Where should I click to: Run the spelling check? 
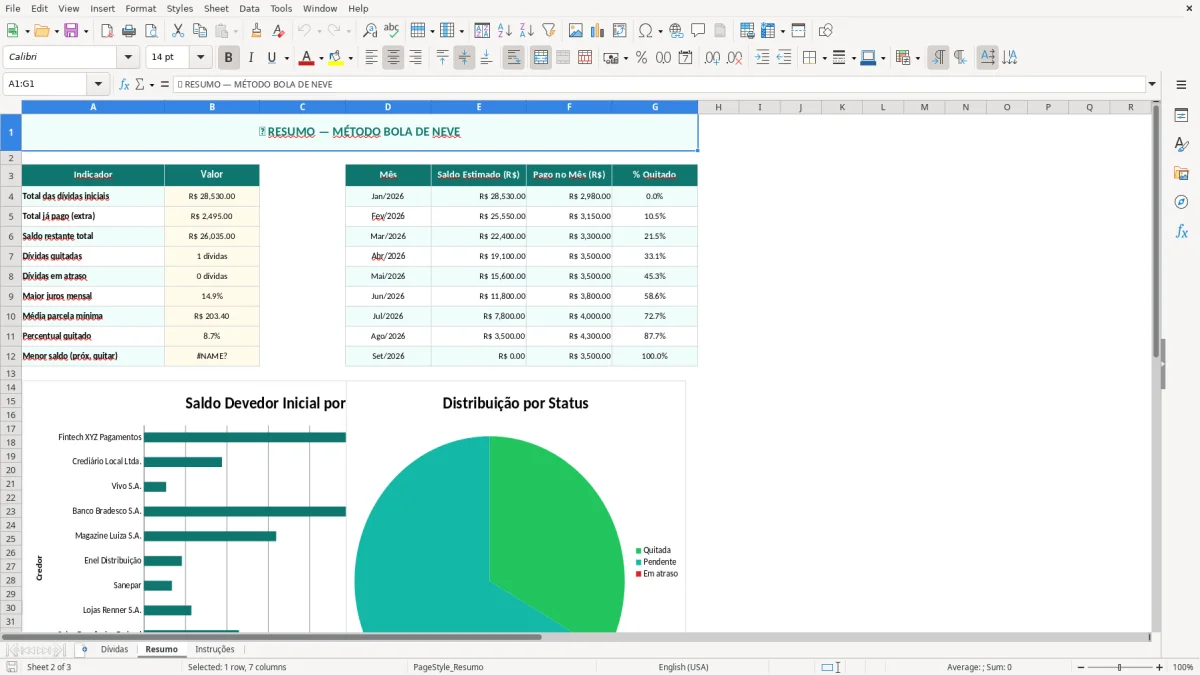[391, 31]
